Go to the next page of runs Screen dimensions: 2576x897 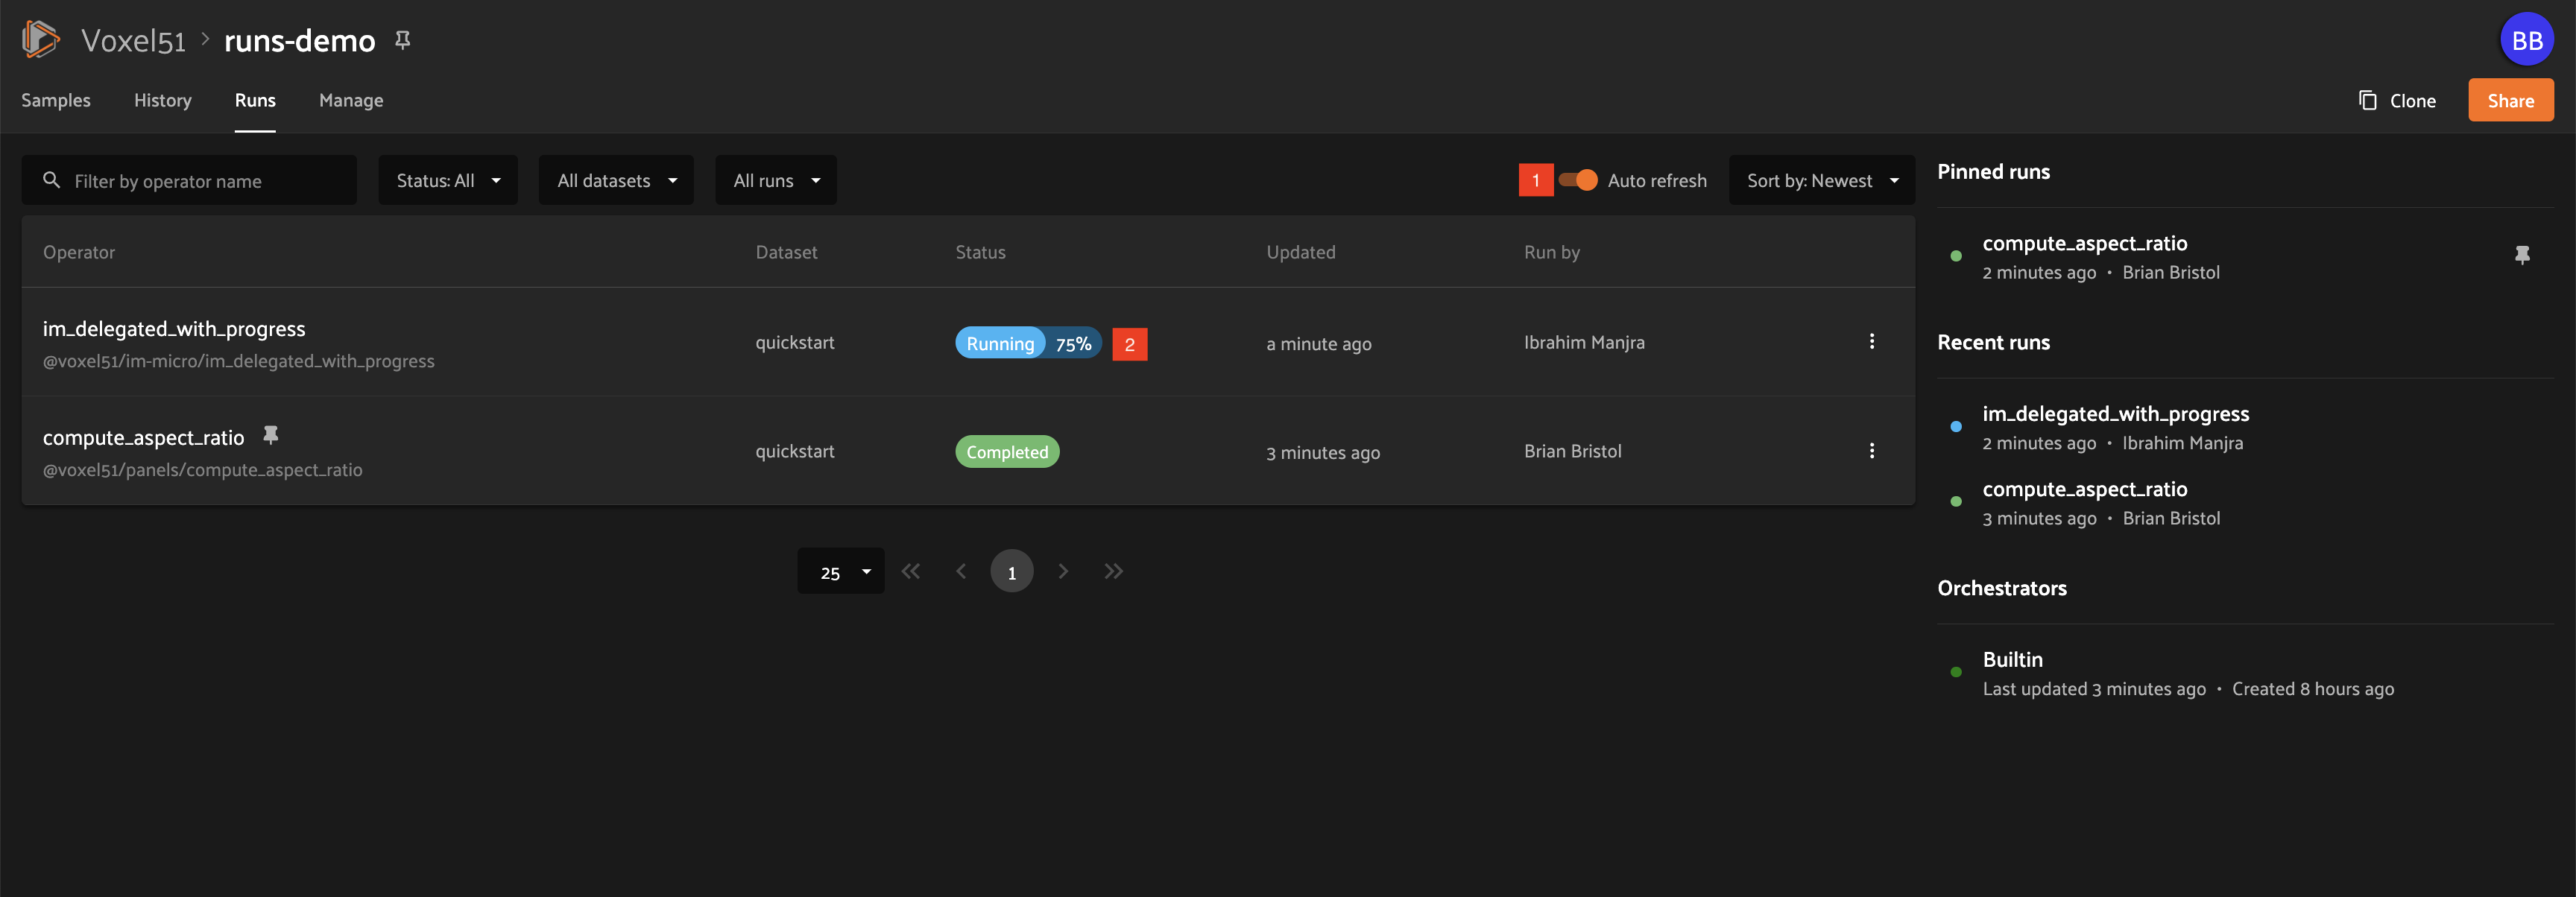point(1063,571)
